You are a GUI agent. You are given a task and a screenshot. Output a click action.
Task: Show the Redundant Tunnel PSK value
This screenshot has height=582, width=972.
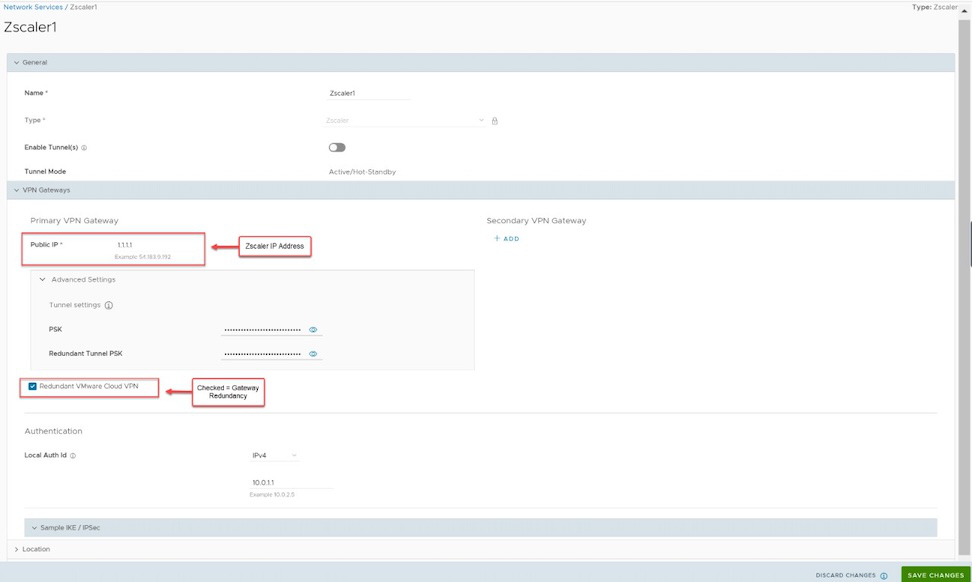point(313,354)
